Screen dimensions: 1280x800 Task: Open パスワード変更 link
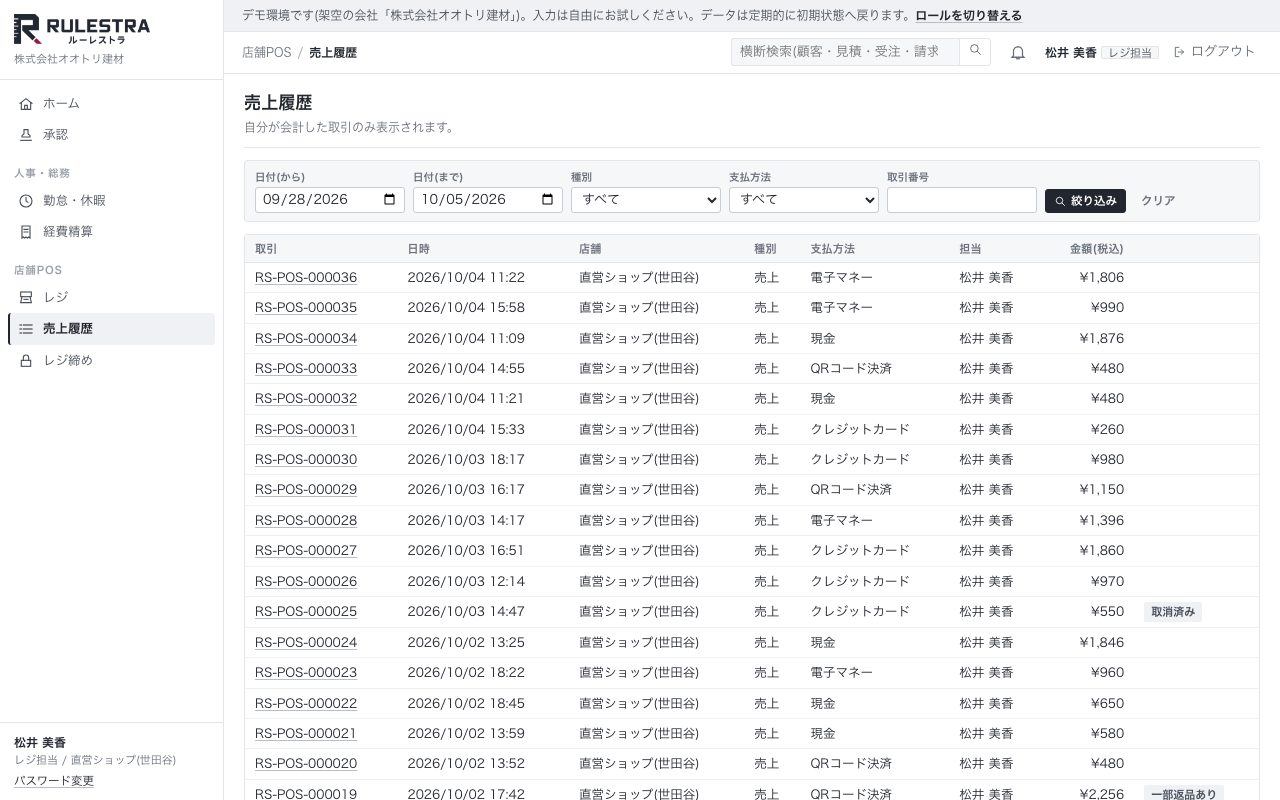[54, 781]
